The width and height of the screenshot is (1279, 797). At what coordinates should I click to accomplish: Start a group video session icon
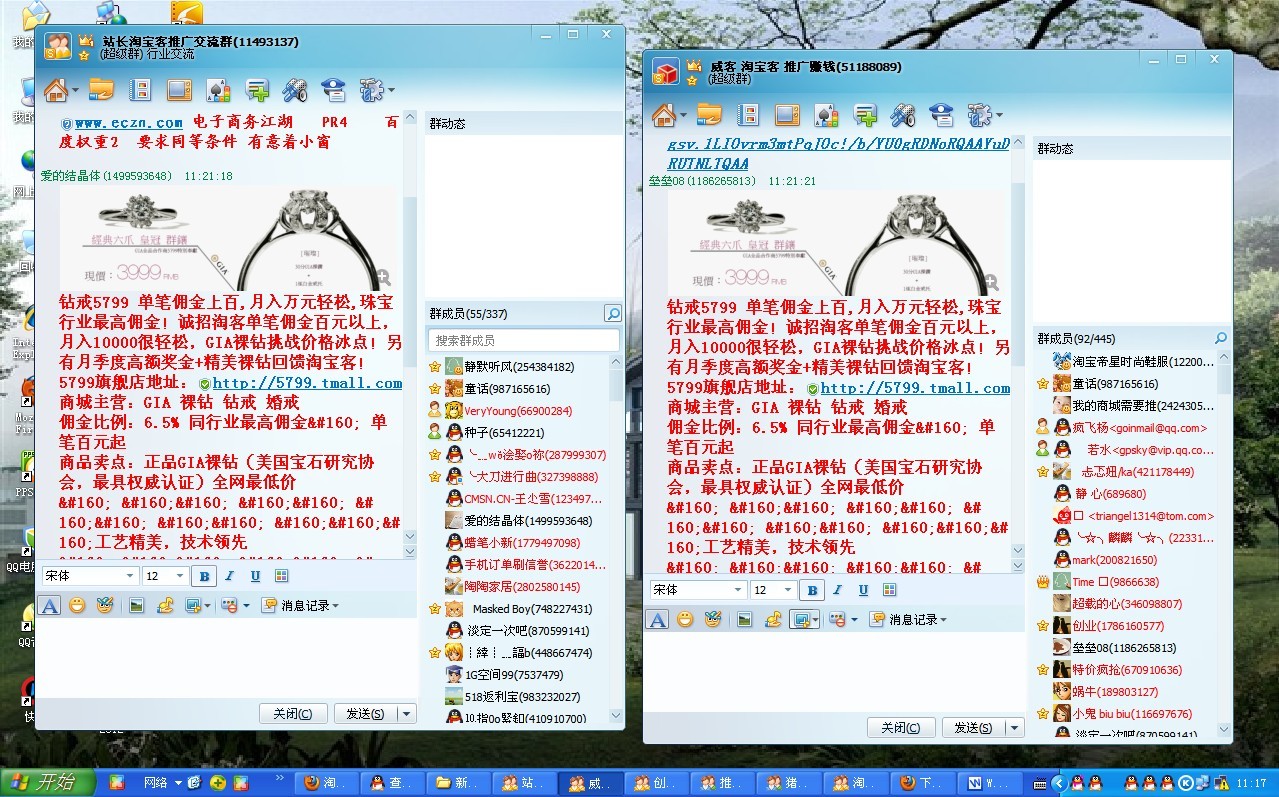tap(178, 91)
